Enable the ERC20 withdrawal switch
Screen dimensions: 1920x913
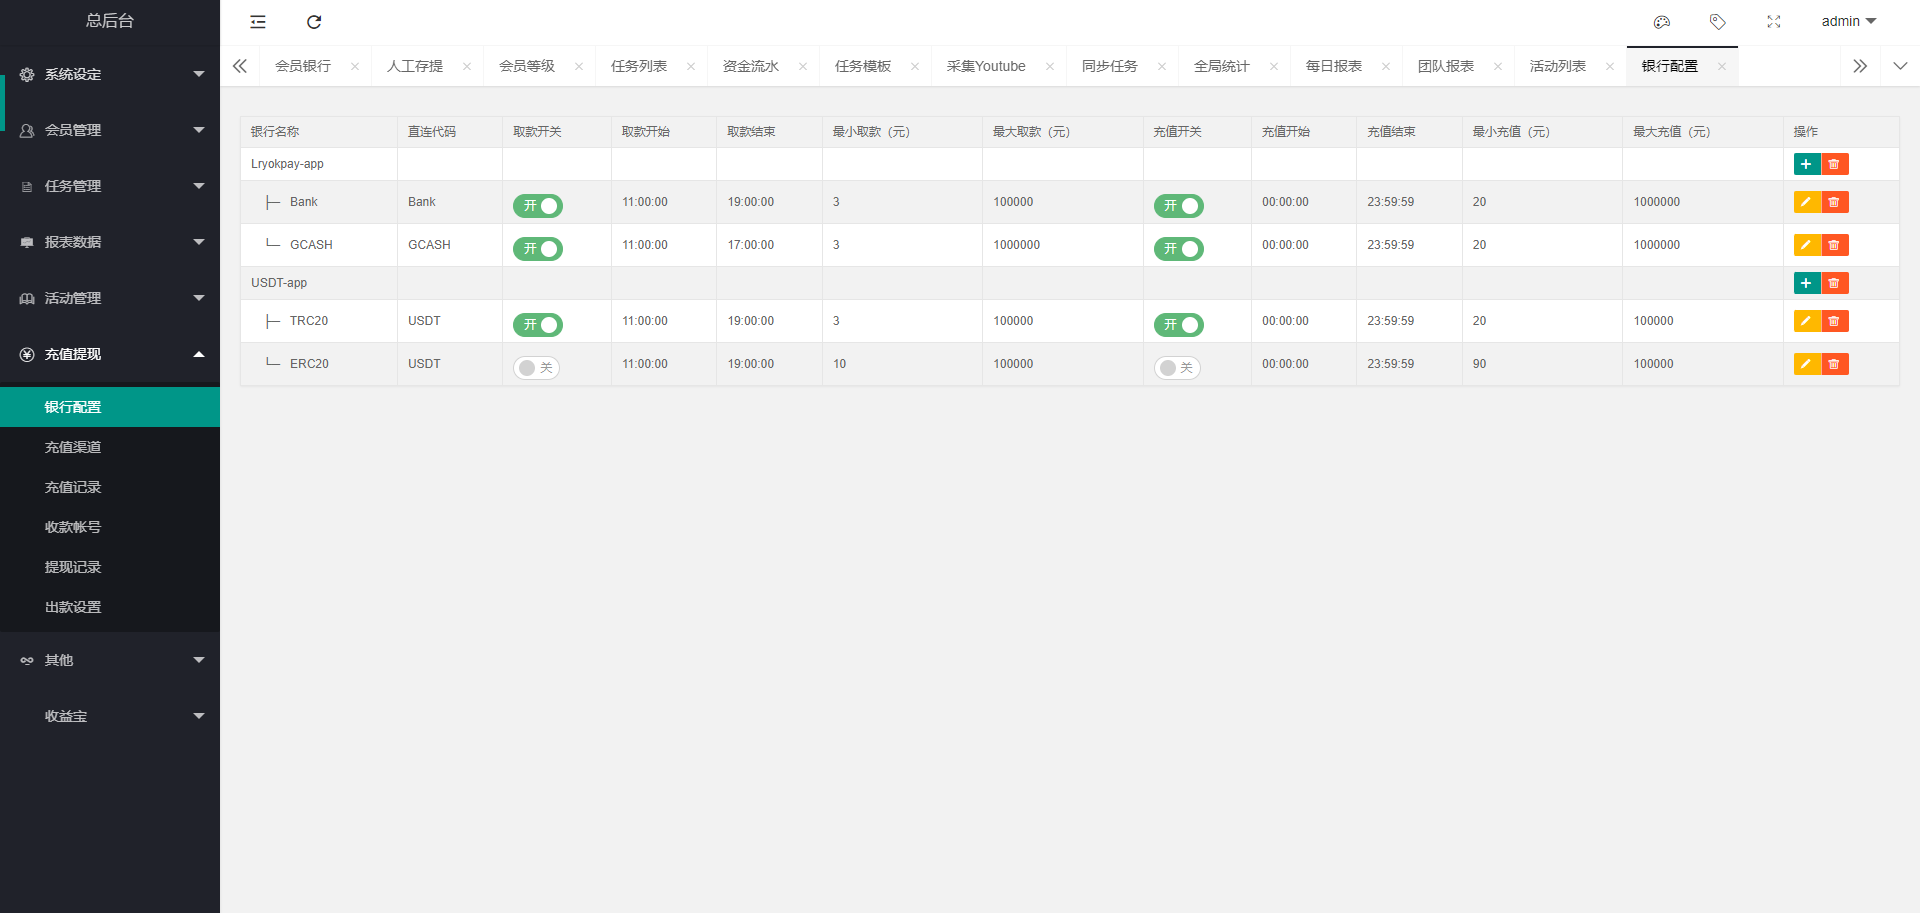[537, 368]
